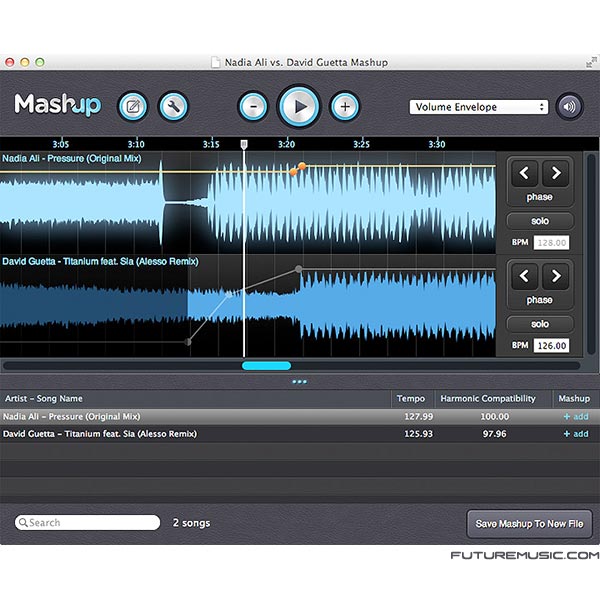Shift Nadia Ali track phase right
This screenshot has height=600, width=600.
click(x=556, y=173)
